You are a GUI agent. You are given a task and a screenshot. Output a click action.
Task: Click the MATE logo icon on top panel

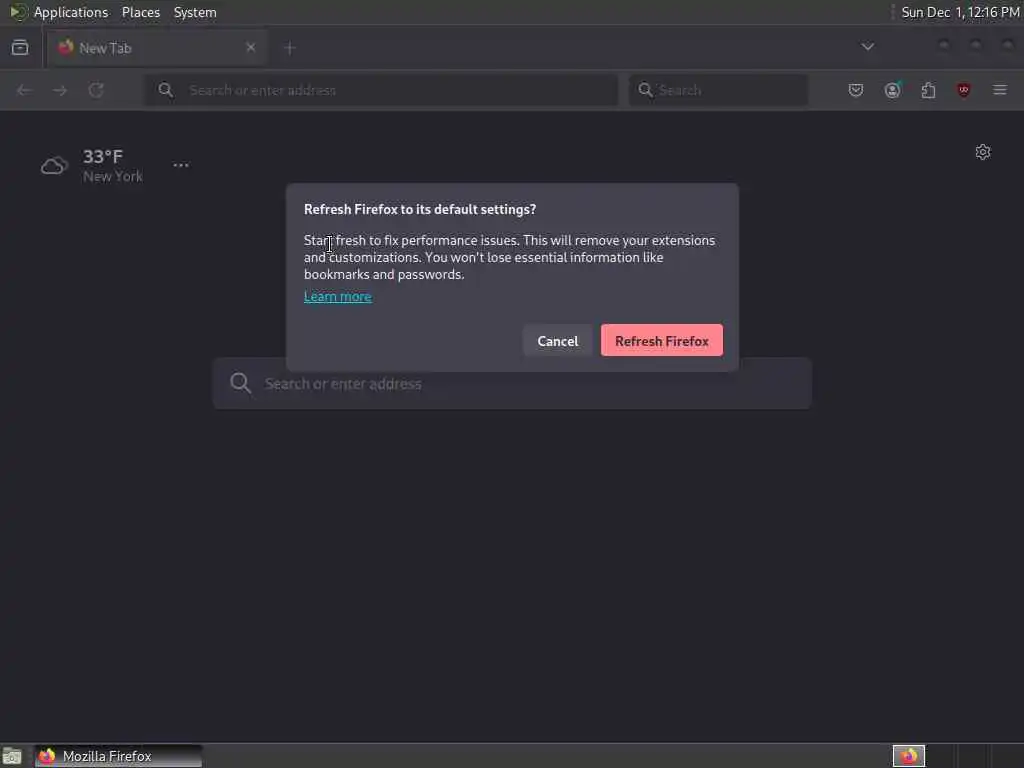point(18,12)
